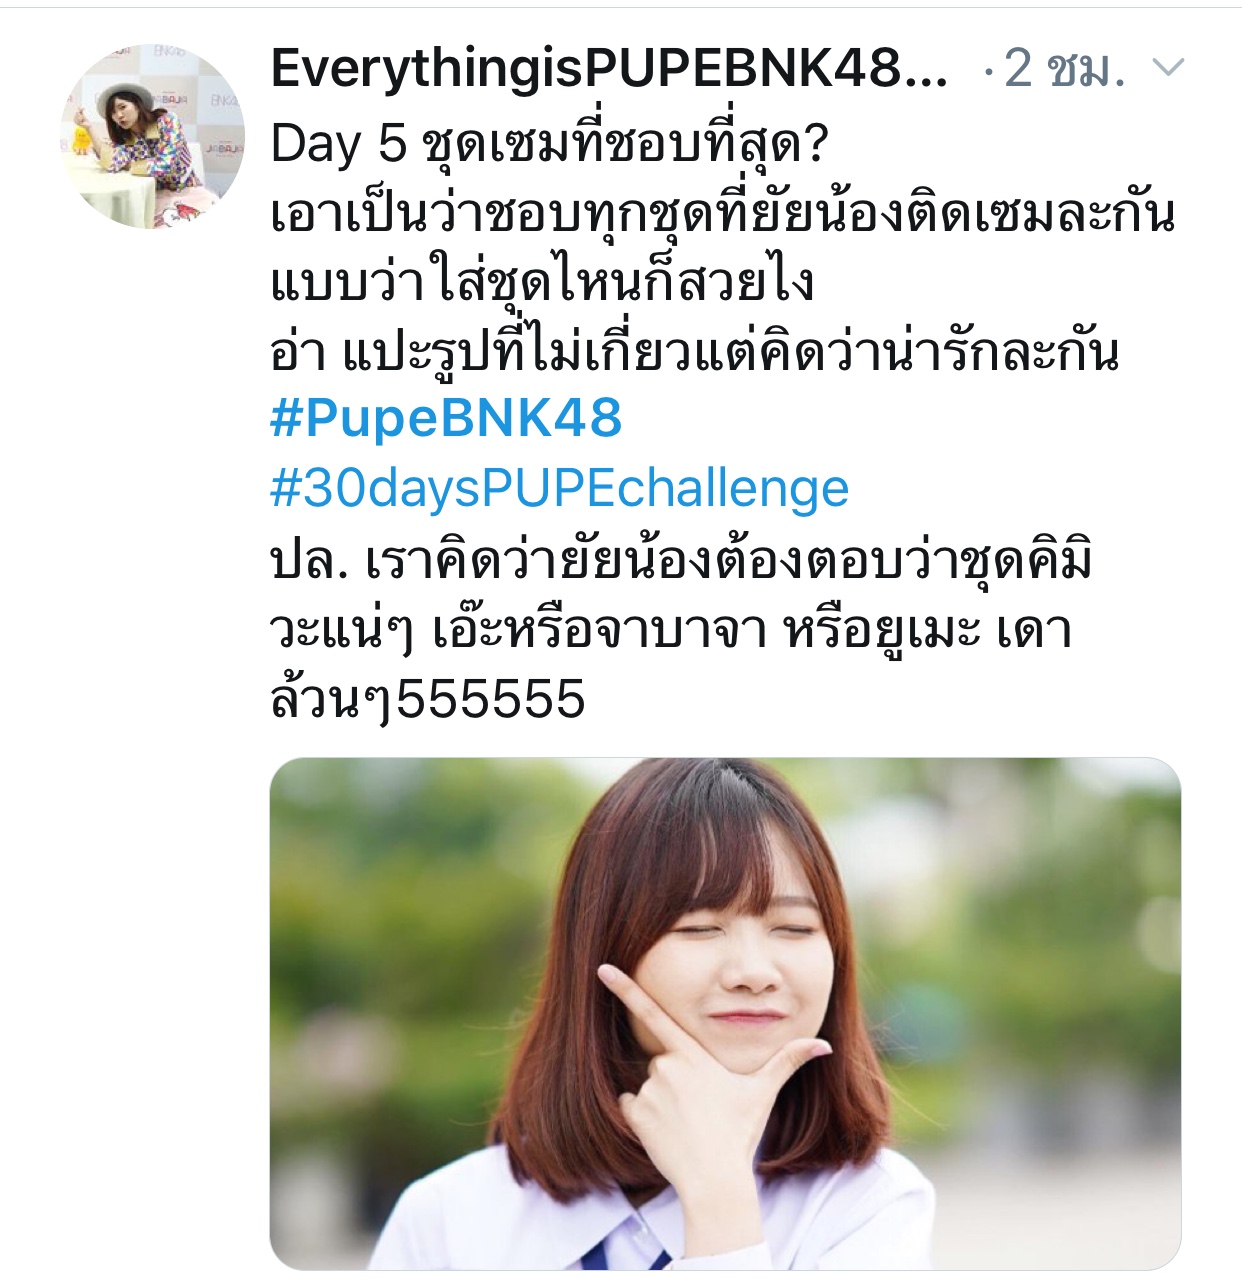This screenshot has width=1242, height=1278.
Task: Tap the tweet line starting with อ่า แปะรูป
Action: click(x=694, y=351)
